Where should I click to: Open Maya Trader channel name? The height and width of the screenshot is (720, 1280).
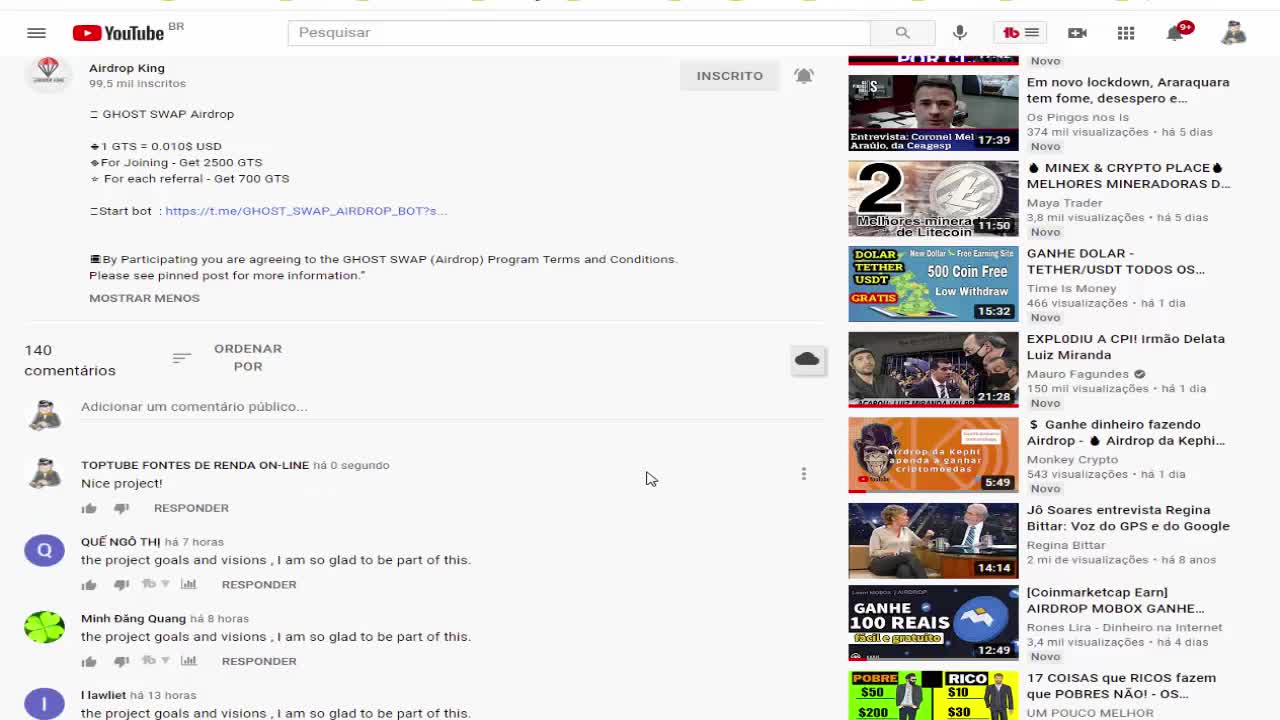[1064, 203]
